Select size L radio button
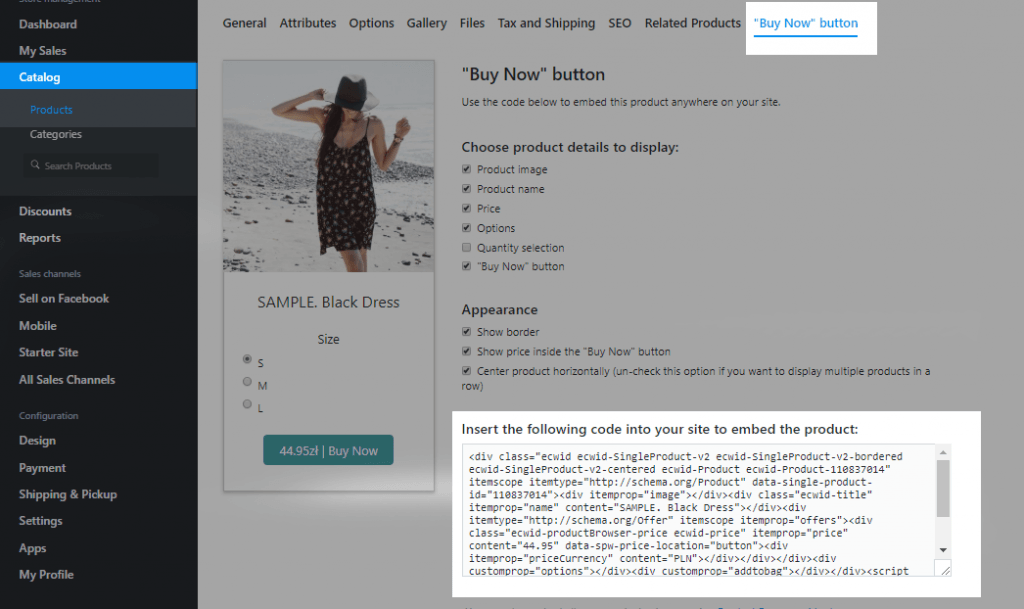Image resolution: width=1024 pixels, height=609 pixels. [247, 404]
